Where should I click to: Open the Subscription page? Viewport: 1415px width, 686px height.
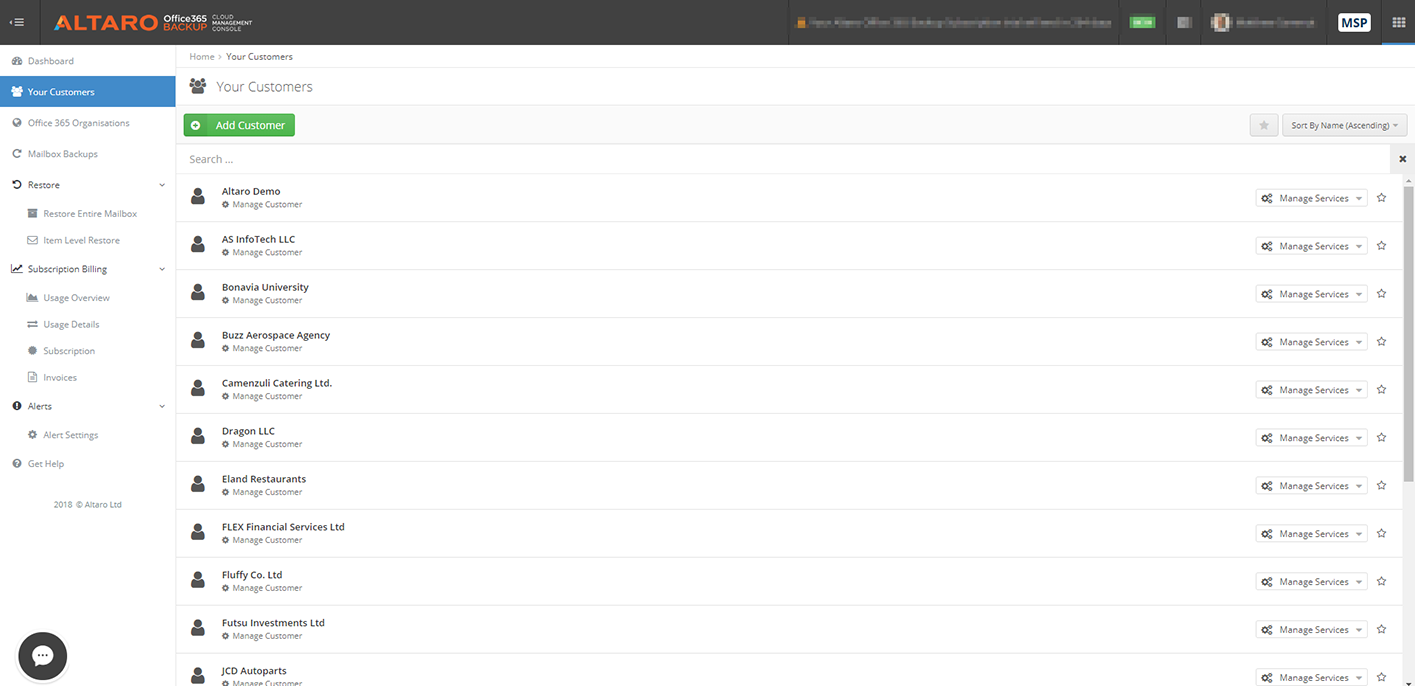[69, 351]
